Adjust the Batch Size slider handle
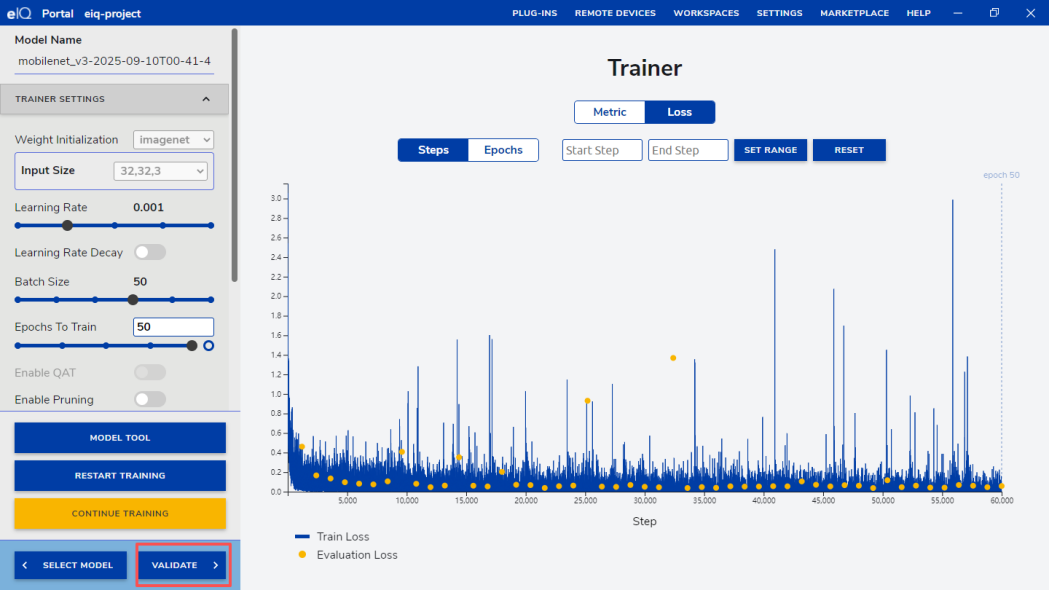The height and width of the screenshot is (590, 1049). [x=133, y=299]
